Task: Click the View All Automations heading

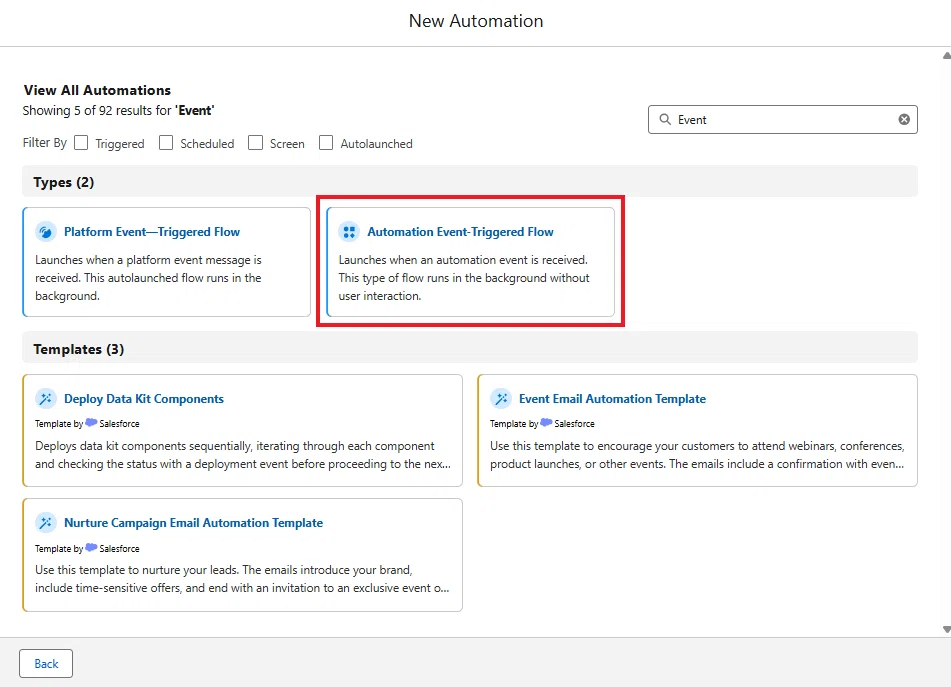Action: tap(97, 90)
